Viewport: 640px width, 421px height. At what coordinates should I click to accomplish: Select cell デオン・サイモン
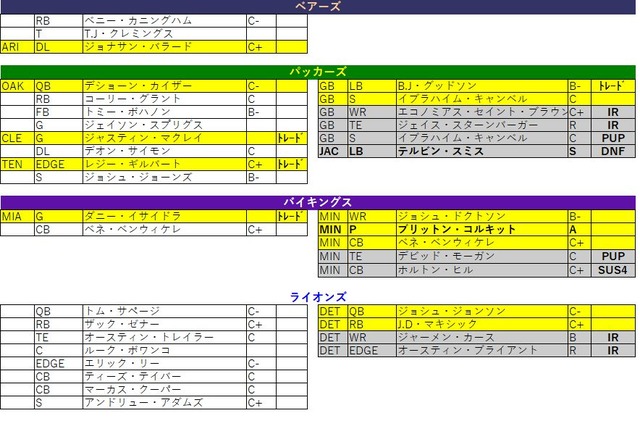click(164, 151)
